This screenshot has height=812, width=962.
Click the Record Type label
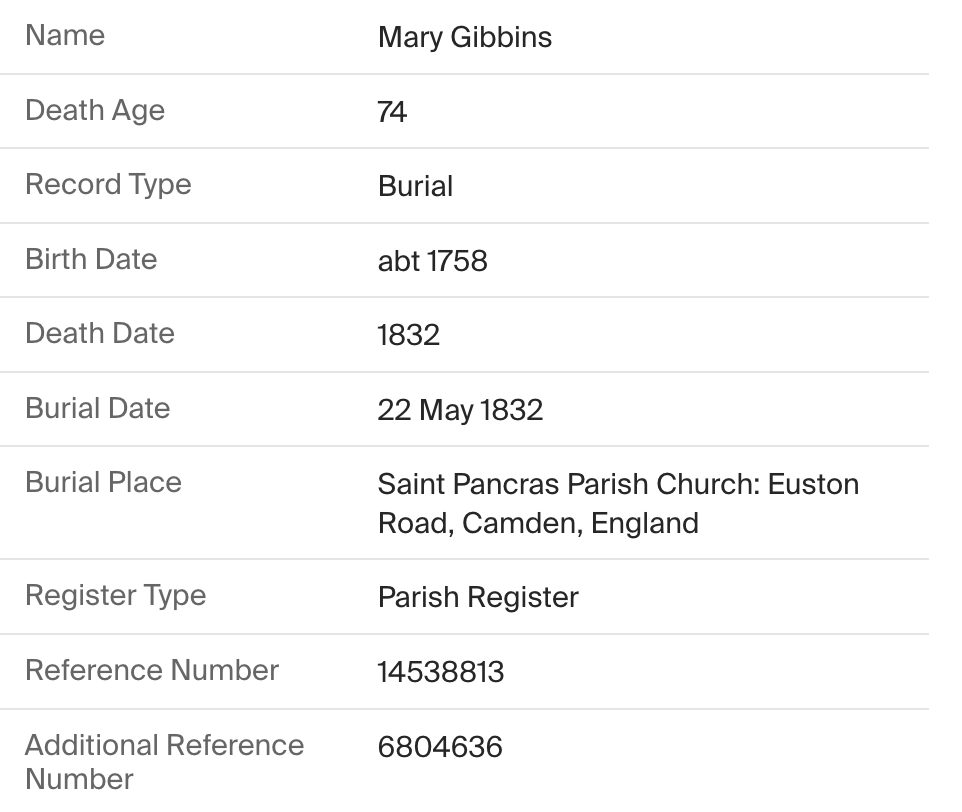click(x=109, y=185)
